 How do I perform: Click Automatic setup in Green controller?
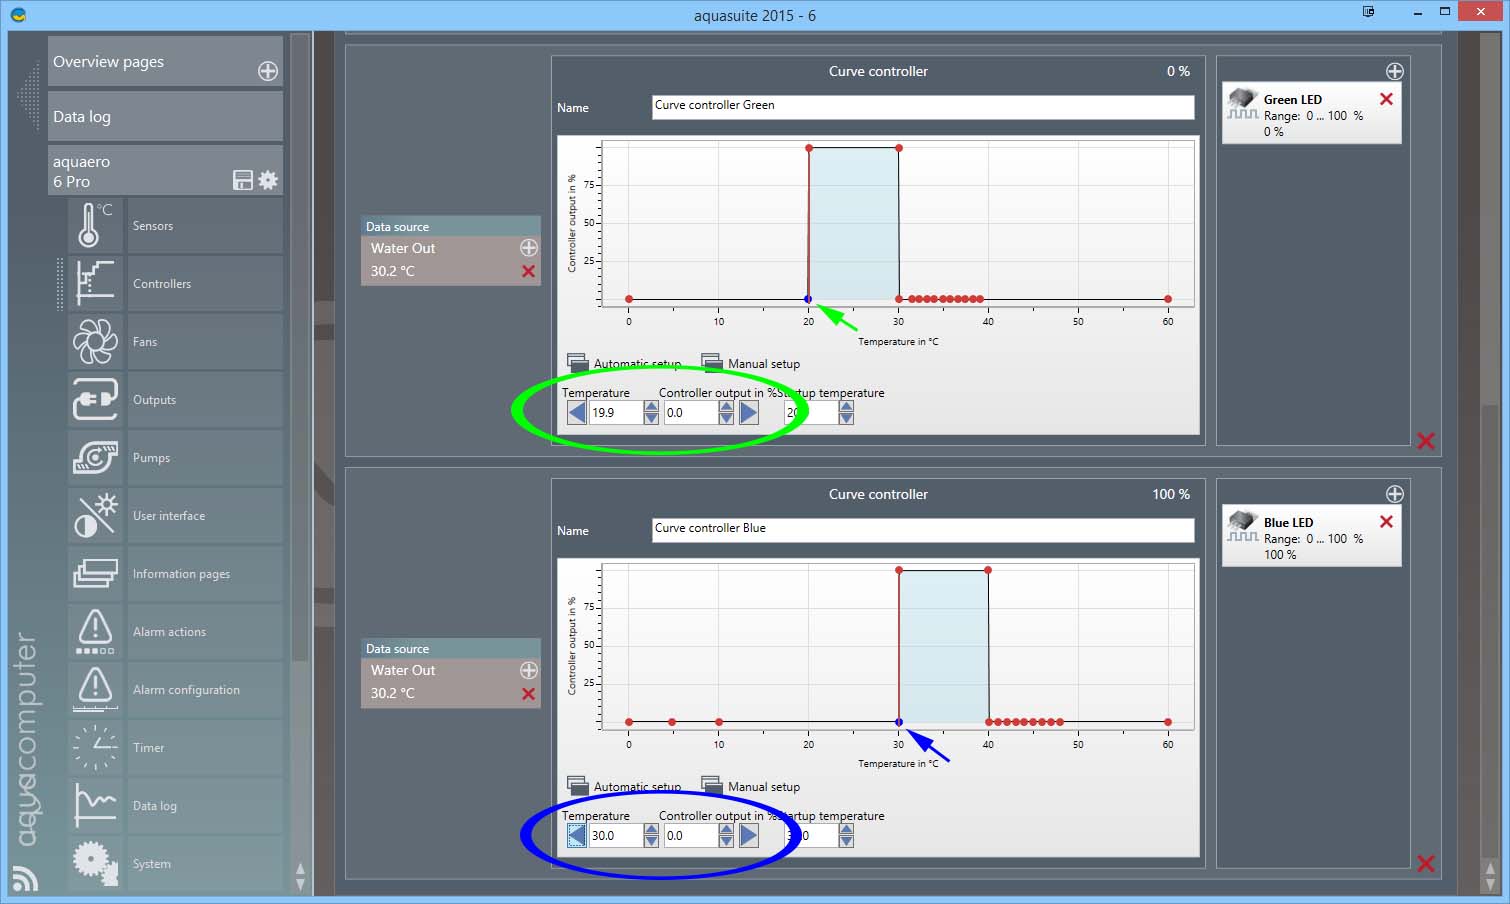point(624,363)
